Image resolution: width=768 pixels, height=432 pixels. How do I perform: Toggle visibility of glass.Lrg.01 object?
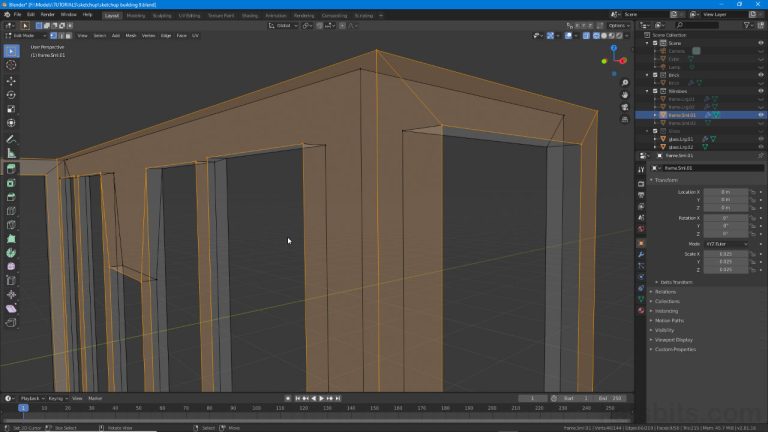(761, 139)
